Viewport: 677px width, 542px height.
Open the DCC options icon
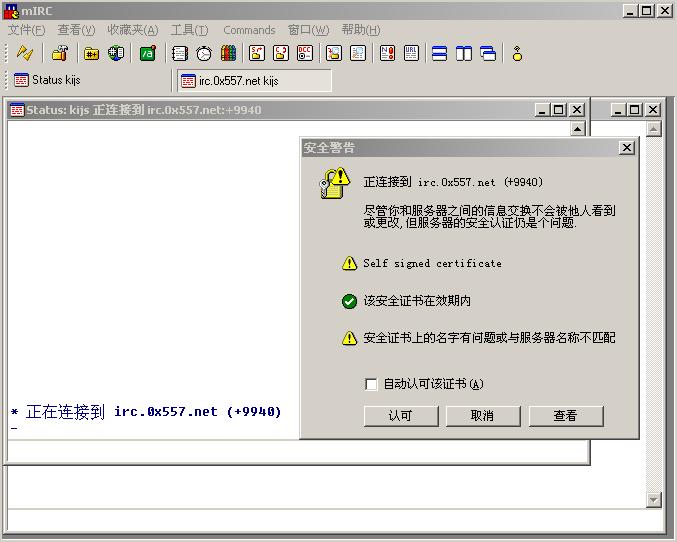[305, 54]
